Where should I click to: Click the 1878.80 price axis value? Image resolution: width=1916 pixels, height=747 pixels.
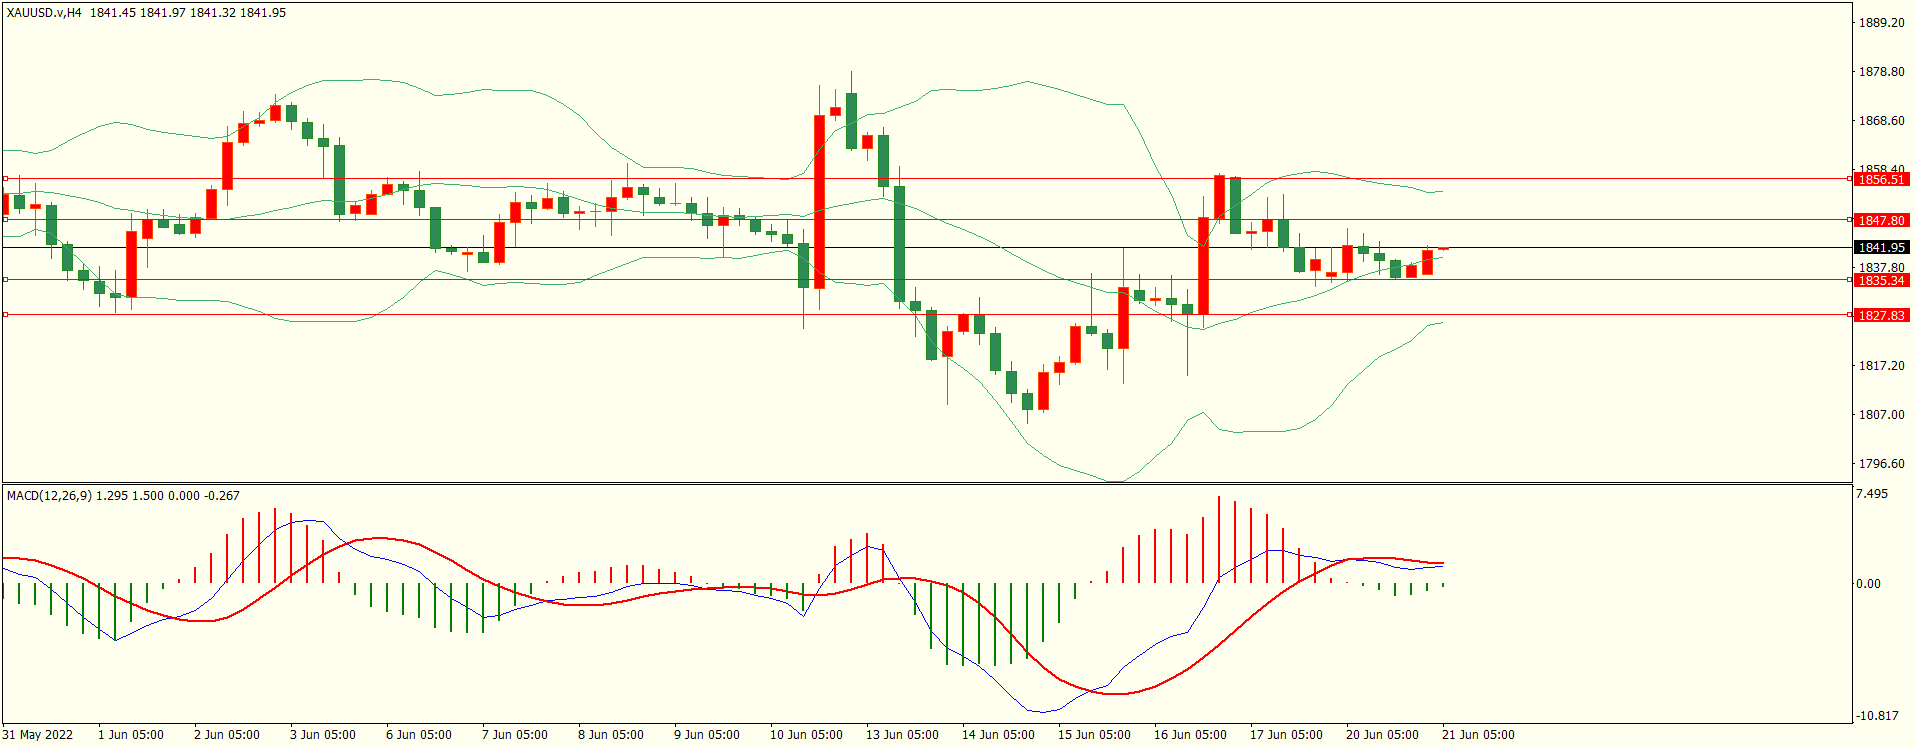[x=1881, y=72]
